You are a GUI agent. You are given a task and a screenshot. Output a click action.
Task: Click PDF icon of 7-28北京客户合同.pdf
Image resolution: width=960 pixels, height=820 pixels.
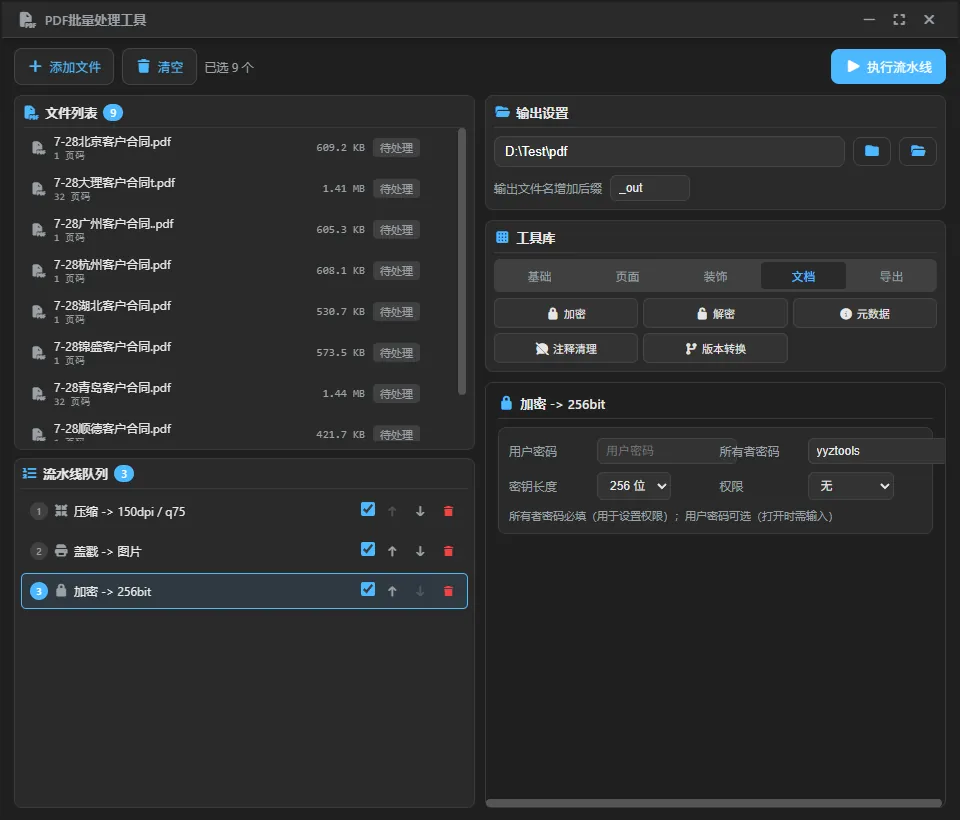pos(38,148)
